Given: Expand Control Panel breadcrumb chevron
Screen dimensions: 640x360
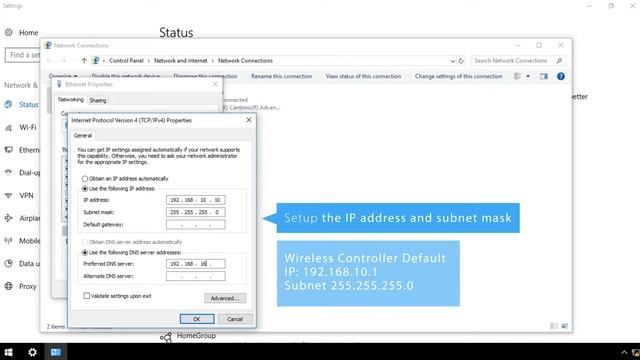Looking at the screenshot, I should 149,61.
